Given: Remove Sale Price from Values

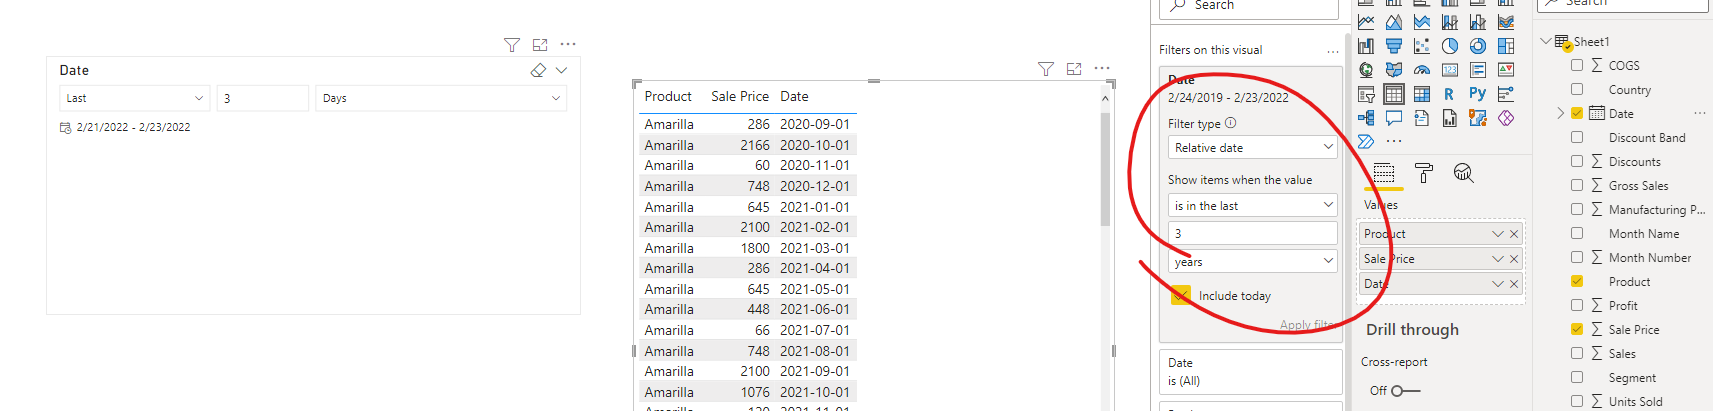Looking at the screenshot, I should tap(1514, 259).
